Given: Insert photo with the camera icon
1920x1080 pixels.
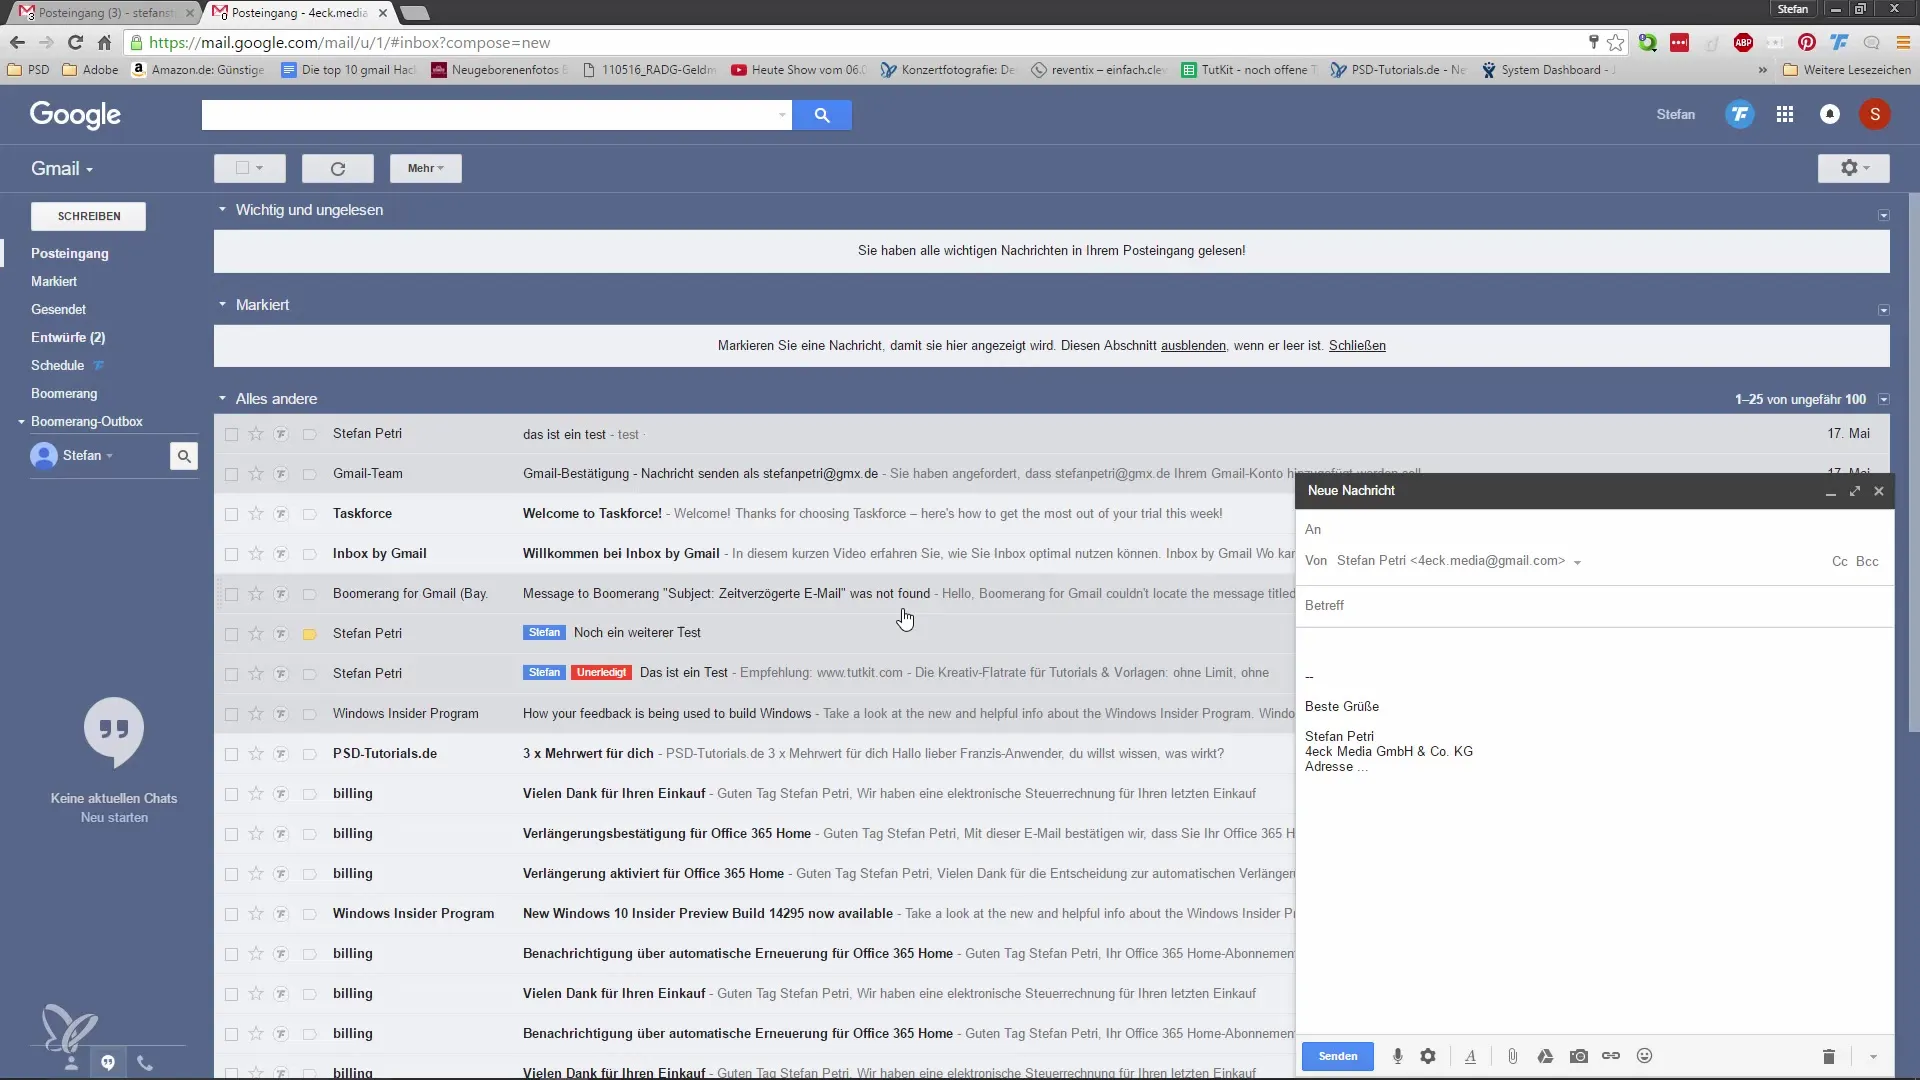Looking at the screenshot, I should pos(1579,1056).
